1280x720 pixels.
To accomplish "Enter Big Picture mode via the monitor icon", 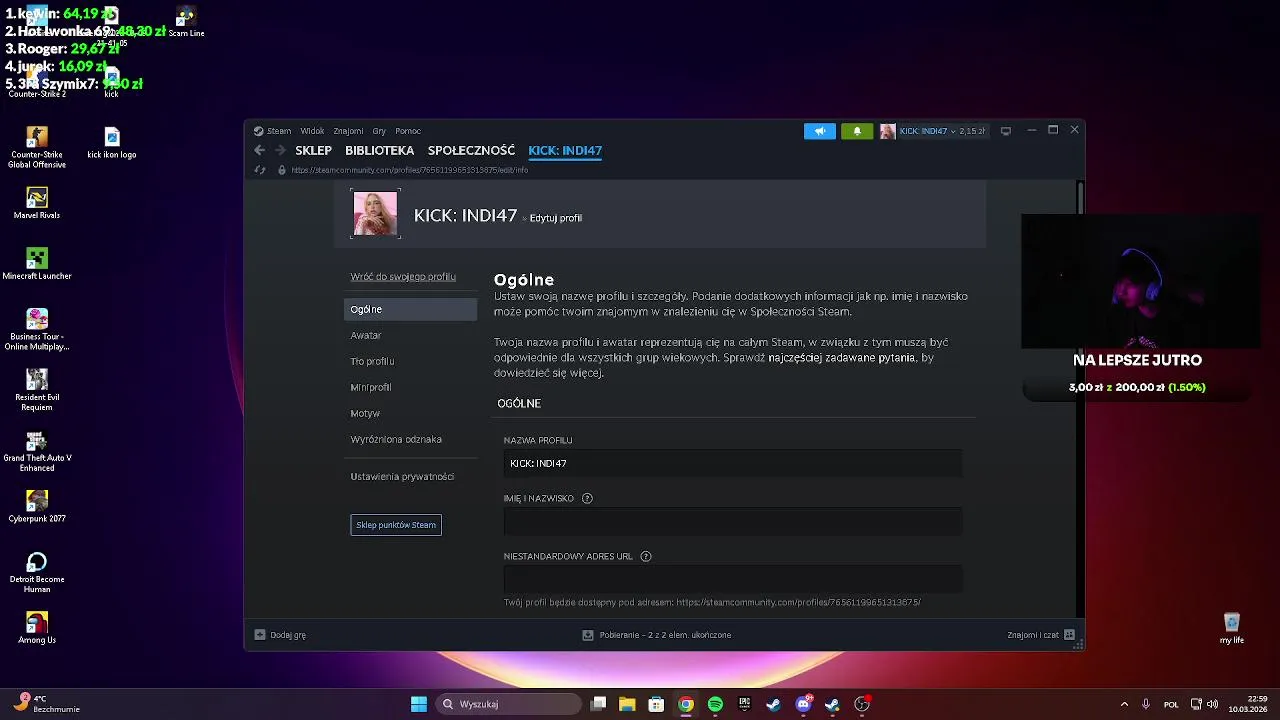I will [x=1006, y=131].
